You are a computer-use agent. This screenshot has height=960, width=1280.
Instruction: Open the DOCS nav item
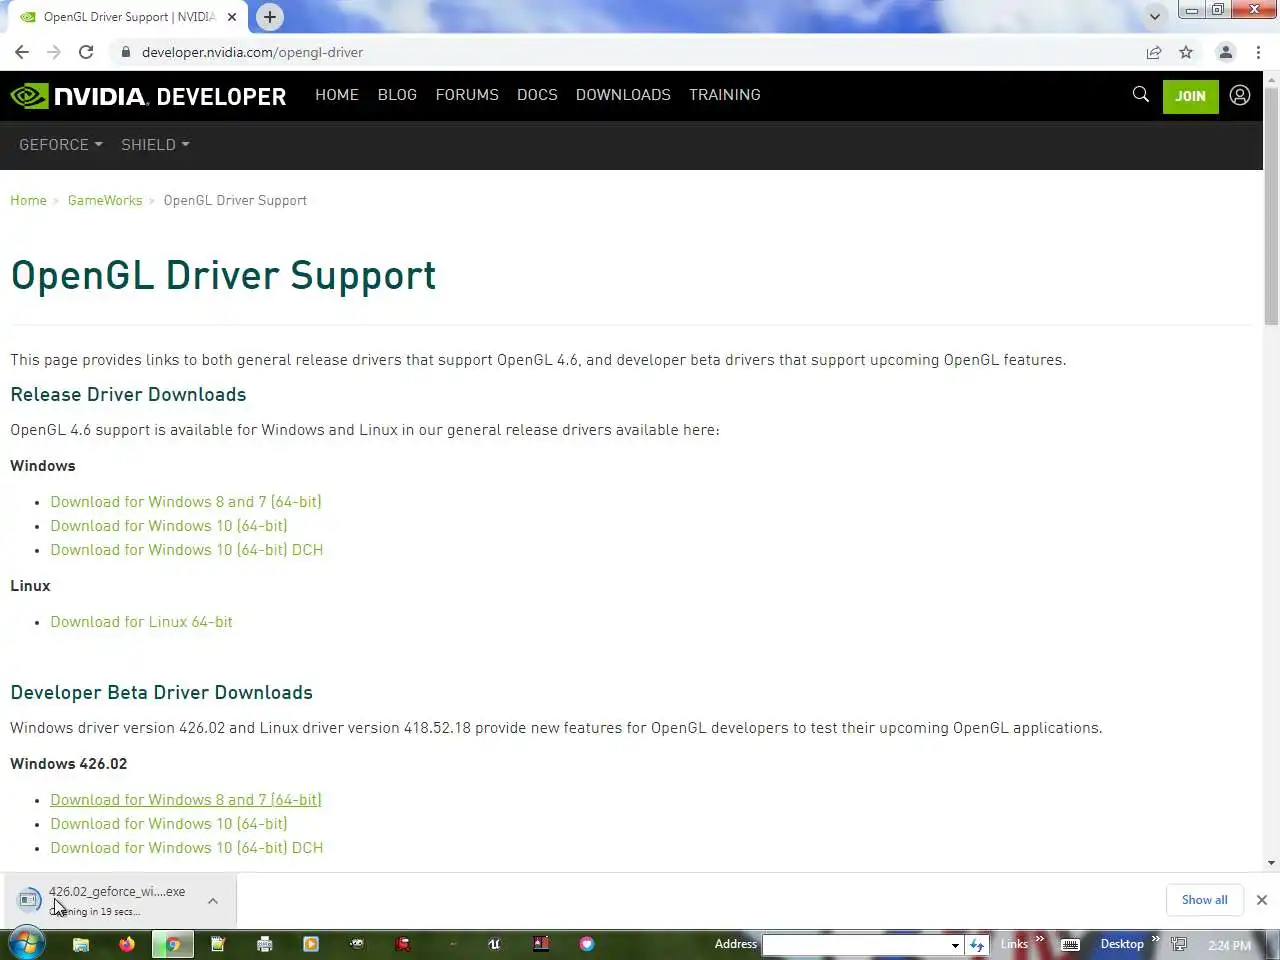pyautogui.click(x=537, y=95)
